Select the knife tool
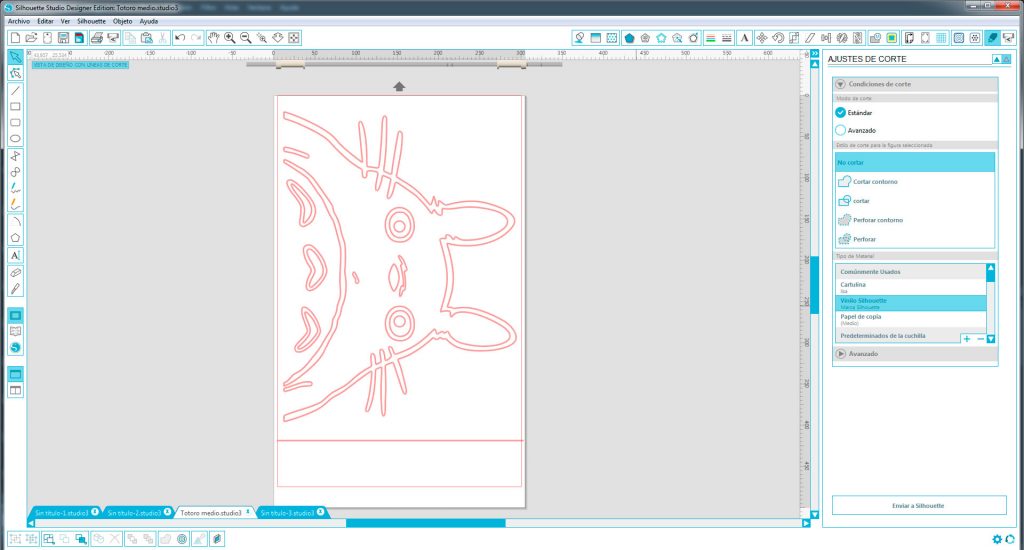Viewport: 1024px width, 550px height. pyautogui.click(x=15, y=289)
